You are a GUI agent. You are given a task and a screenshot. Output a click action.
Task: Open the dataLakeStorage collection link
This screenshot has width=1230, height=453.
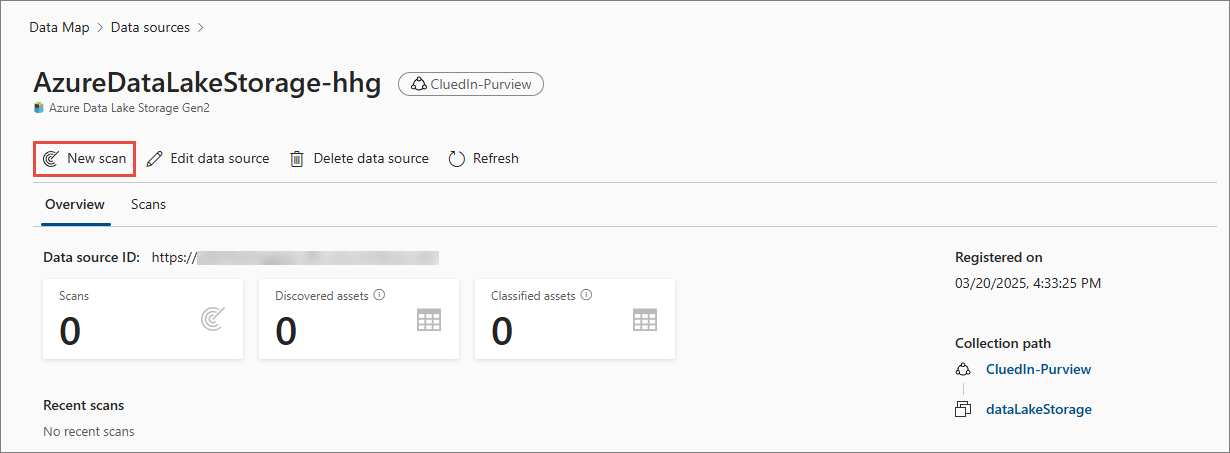[x=1039, y=409]
